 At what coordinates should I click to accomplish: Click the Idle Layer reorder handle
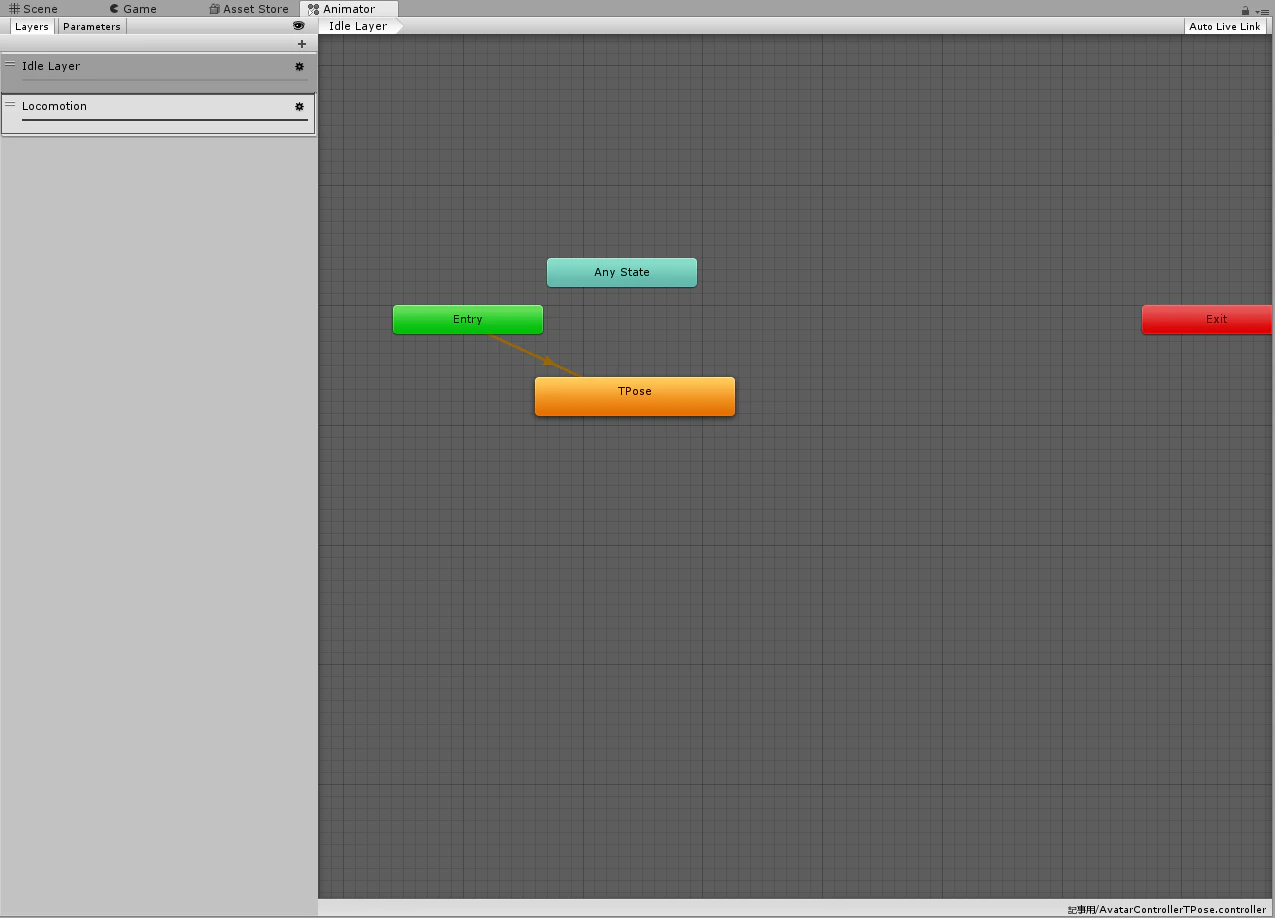[10, 65]
